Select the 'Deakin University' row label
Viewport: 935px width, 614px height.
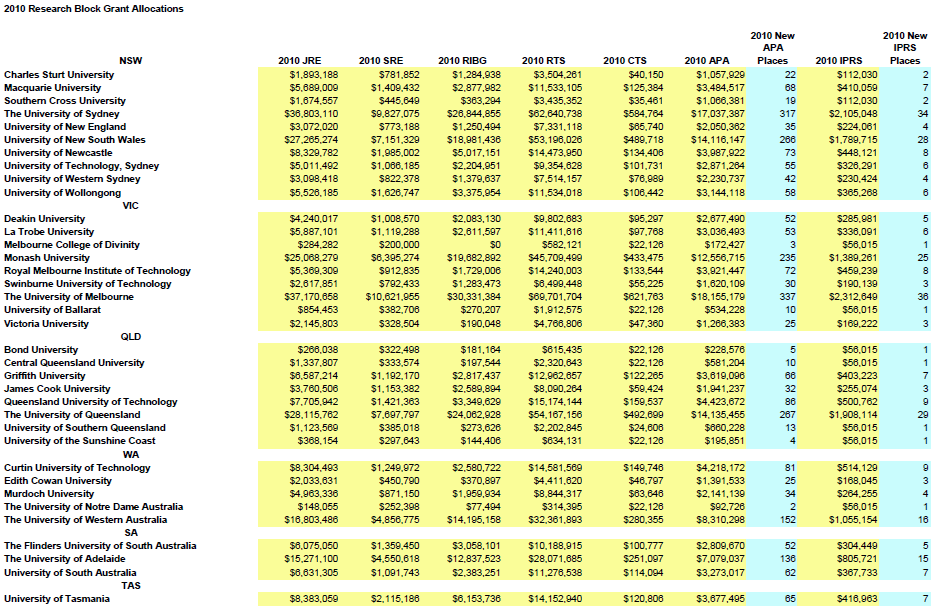pos(44,219)
